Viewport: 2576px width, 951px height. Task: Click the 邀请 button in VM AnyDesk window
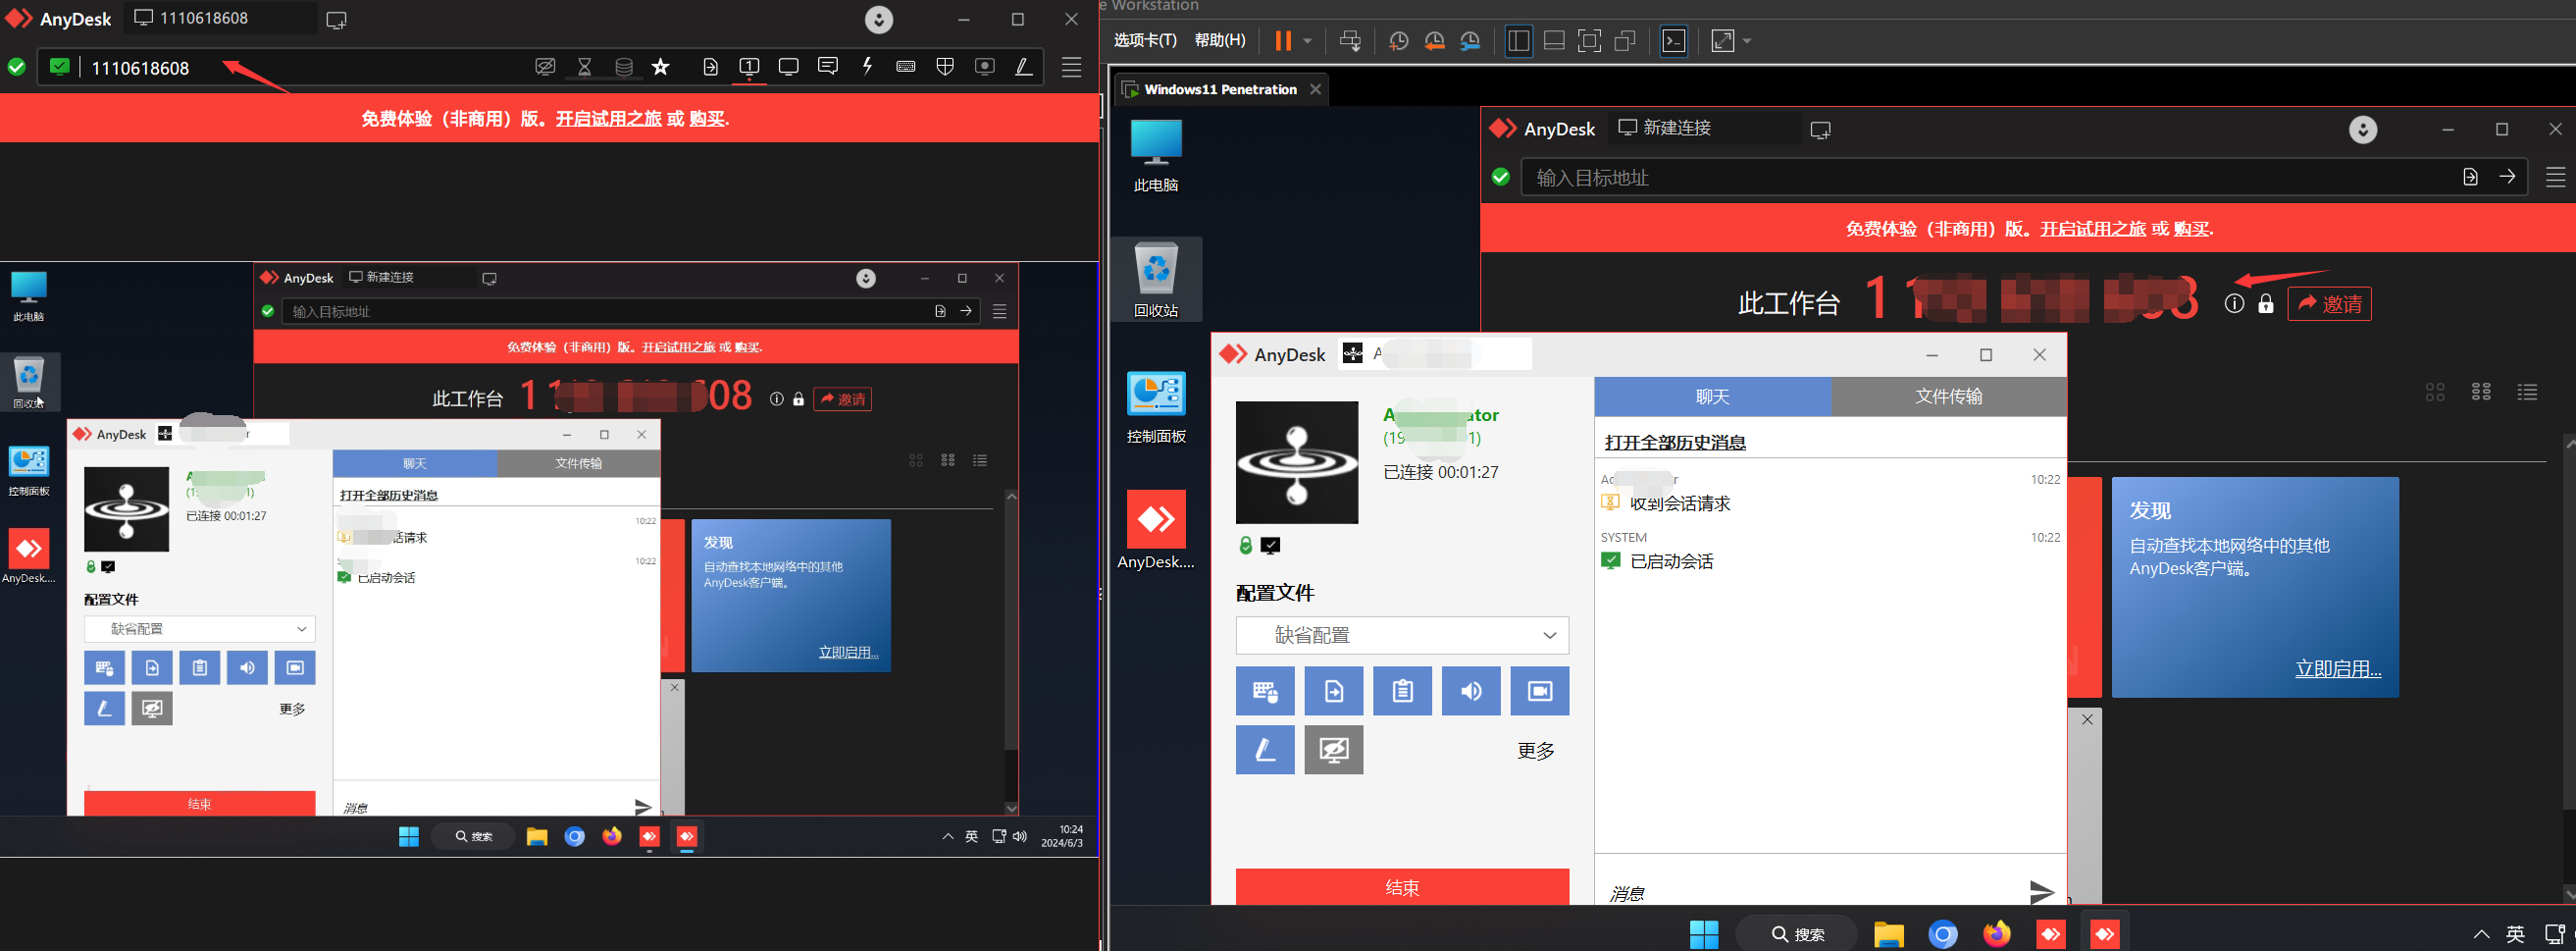click(x=2329, y=304)
